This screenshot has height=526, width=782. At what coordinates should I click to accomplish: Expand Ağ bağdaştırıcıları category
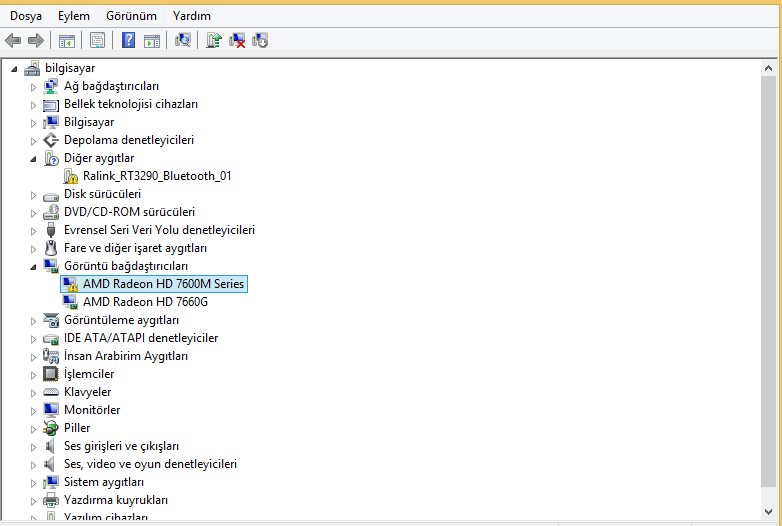pos(33,87)
